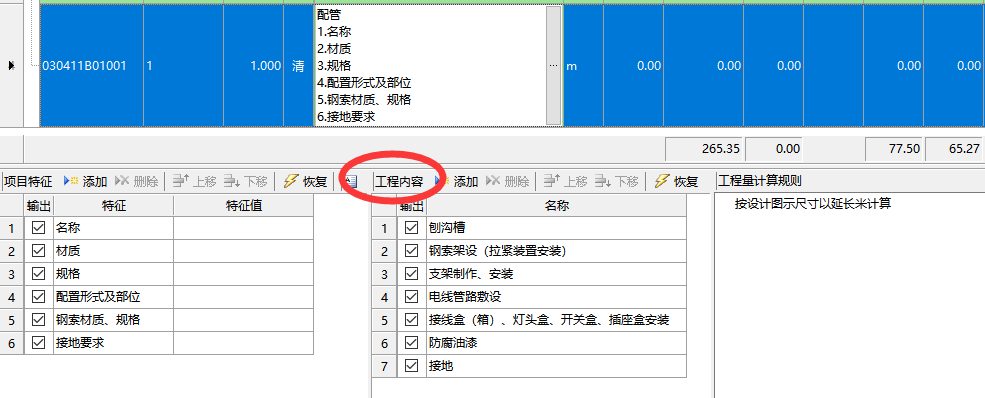The image size is (985, 398).
Task: Uncheck the 防腐油漆 checkbox
Action: tap(411, 343)
